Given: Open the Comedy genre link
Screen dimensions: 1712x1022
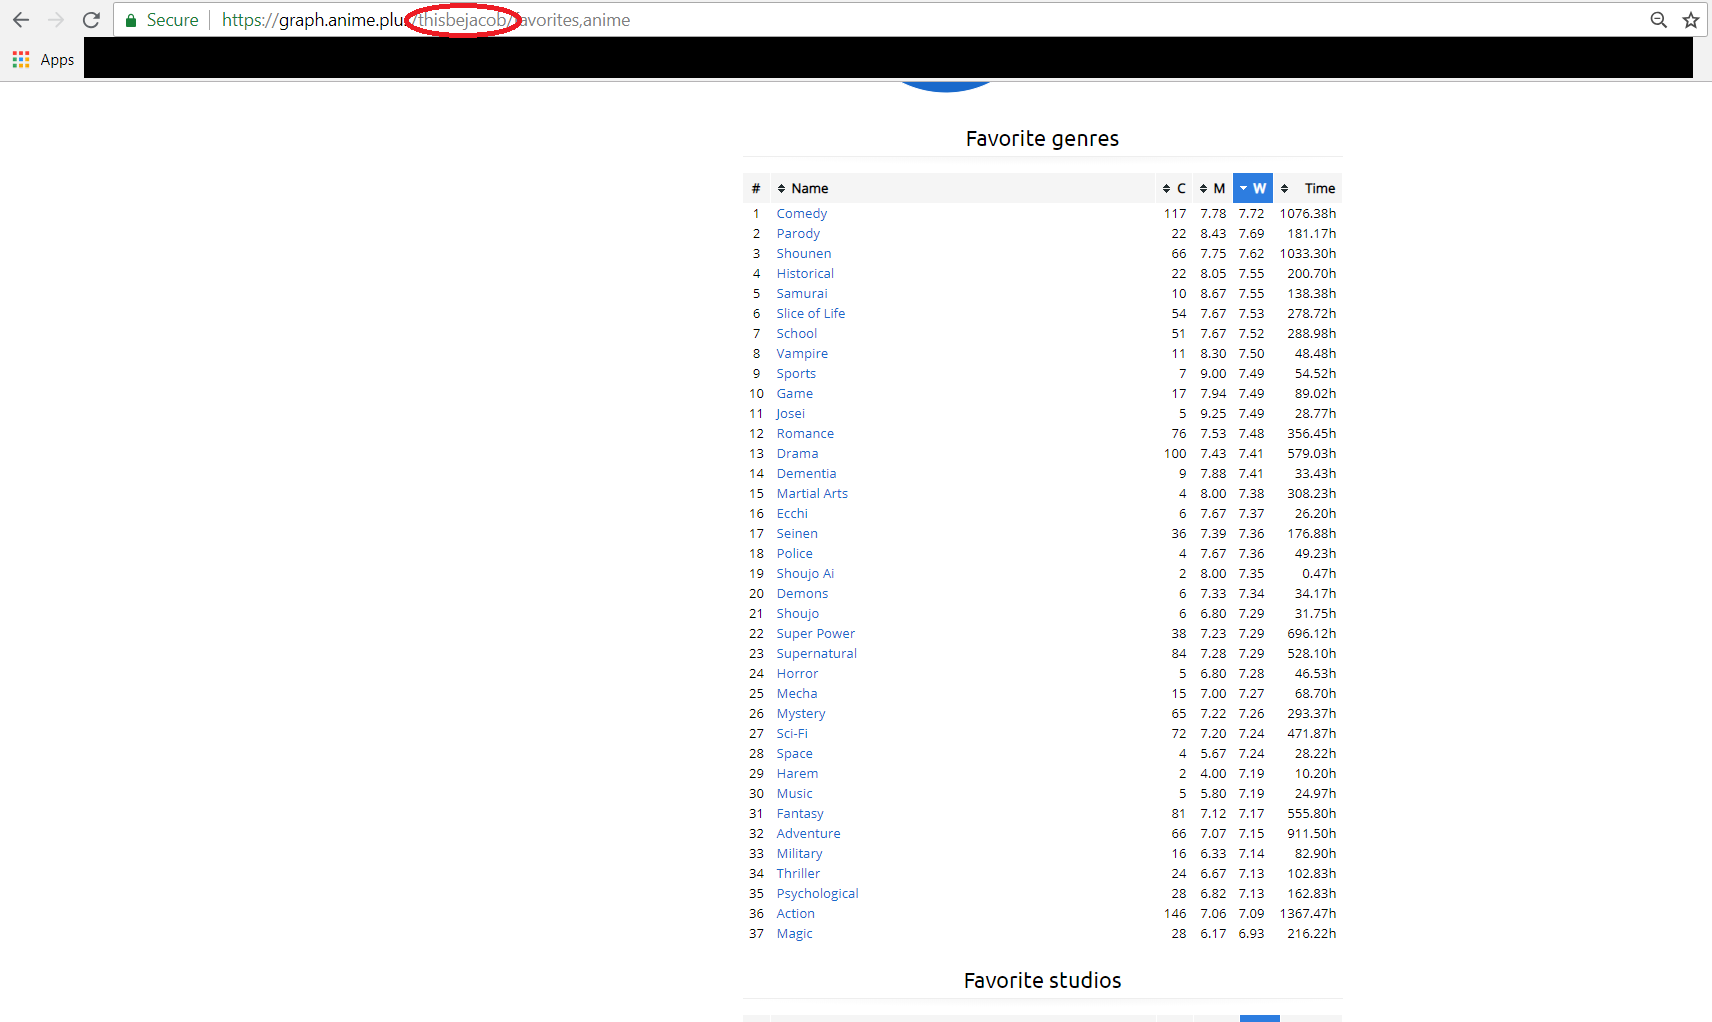Looking at the screenshot, I should [x=801, y=214].
